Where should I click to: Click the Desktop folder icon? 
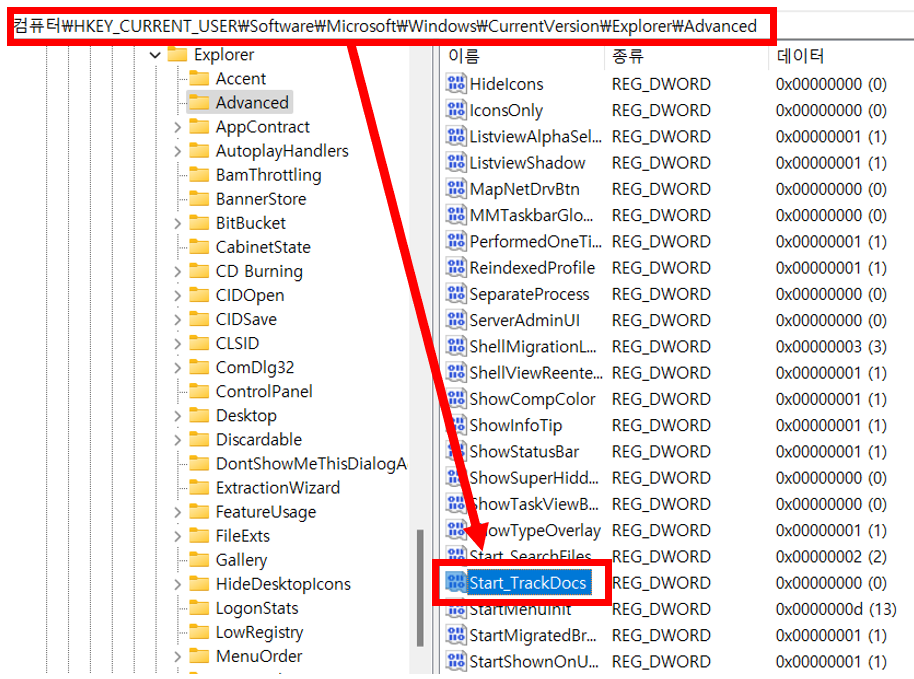pos(199,415)
